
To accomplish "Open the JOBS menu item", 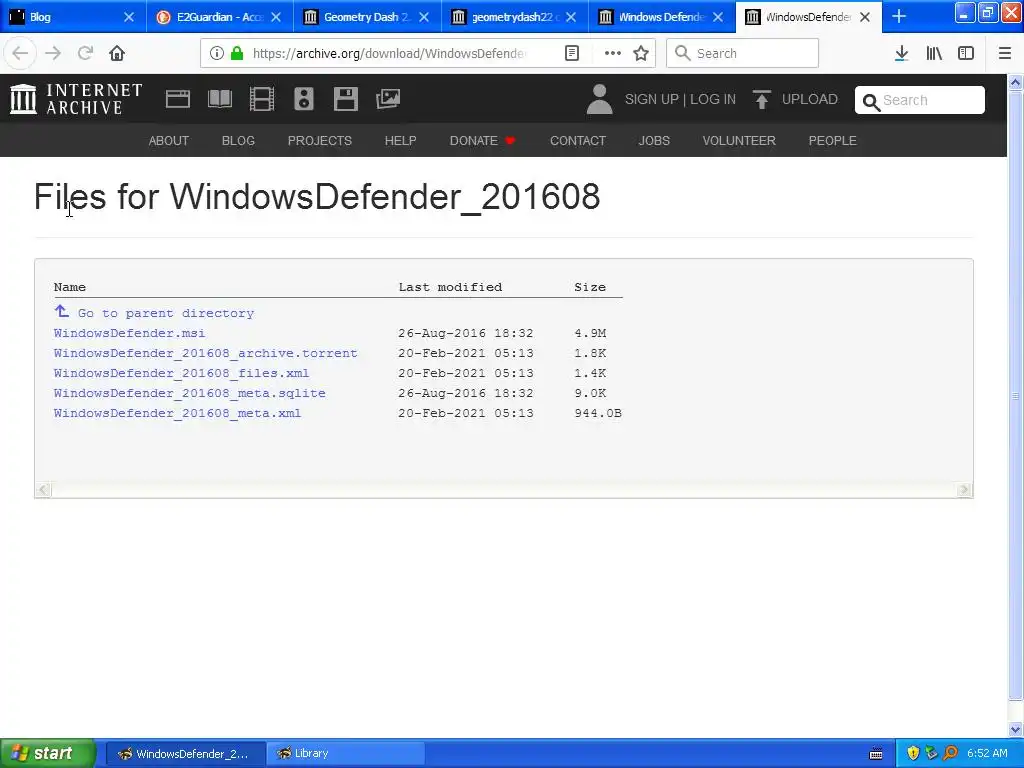I will pyautogui.click(x=654, y=140).
